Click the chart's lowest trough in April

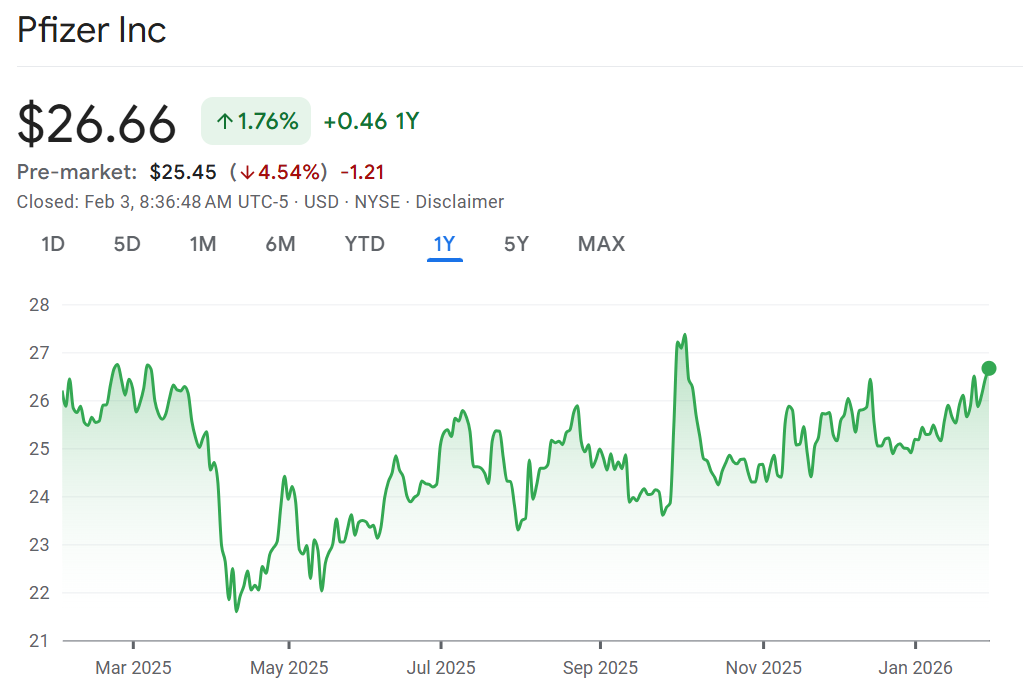point(237,610)
